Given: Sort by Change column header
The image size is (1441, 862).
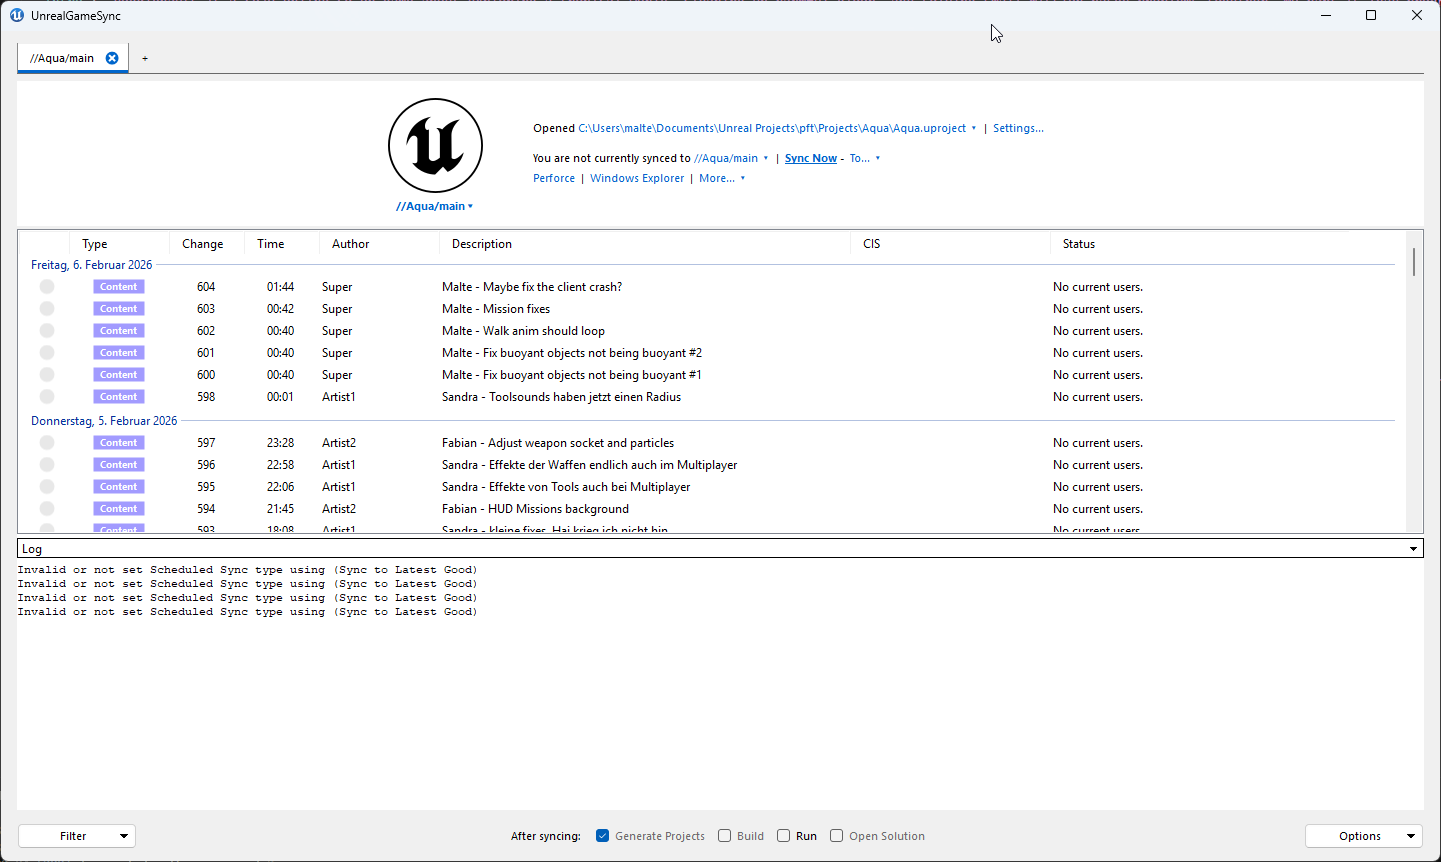Looking at the screenshot, I should tap(207, 244).
